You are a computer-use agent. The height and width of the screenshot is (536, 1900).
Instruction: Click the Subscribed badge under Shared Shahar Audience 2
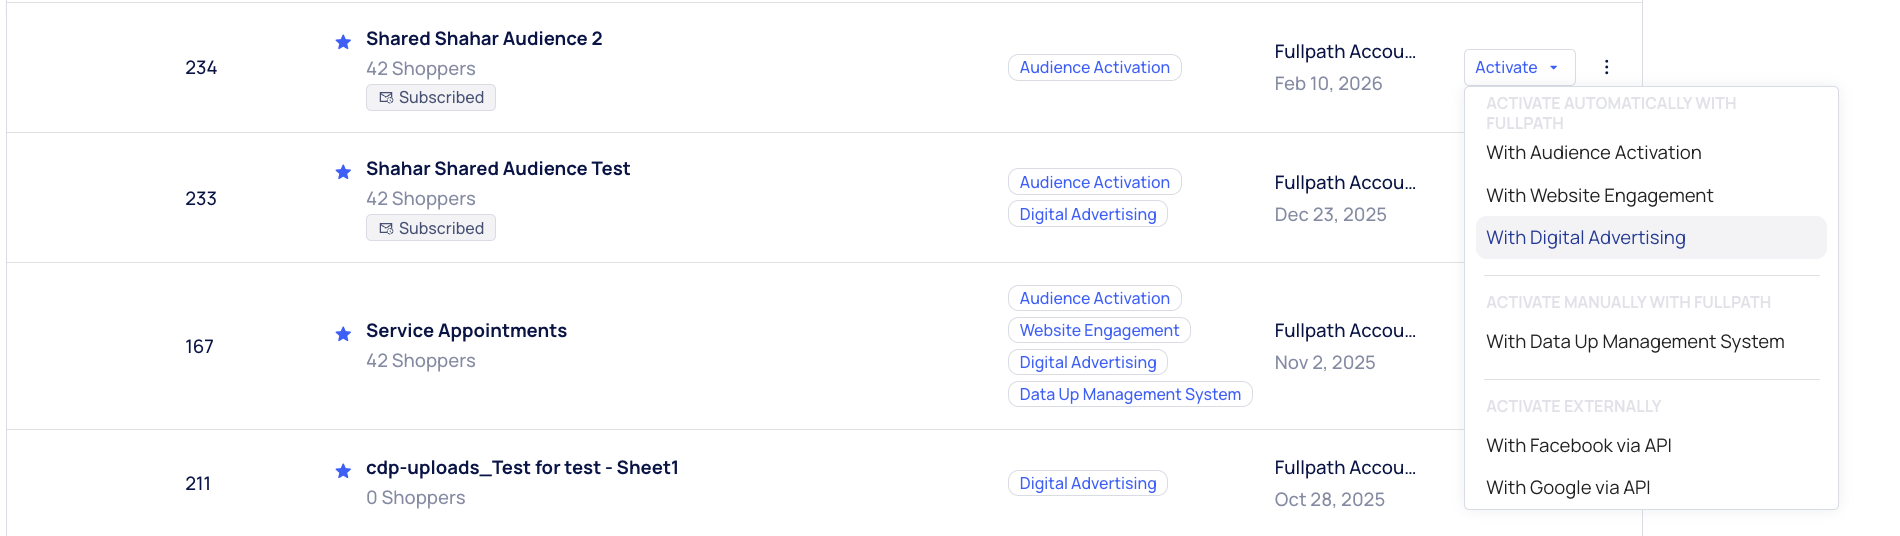click(431, 97)
